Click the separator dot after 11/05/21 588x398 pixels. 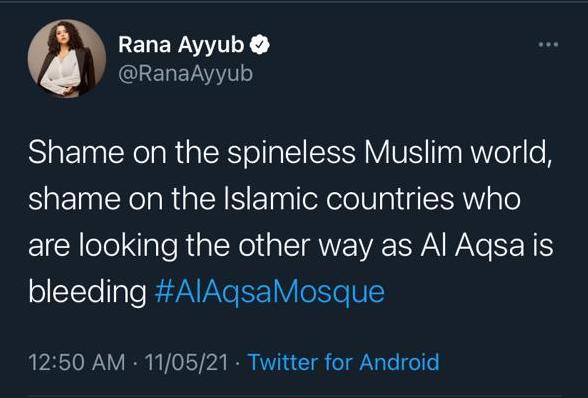tap(238, 363)
